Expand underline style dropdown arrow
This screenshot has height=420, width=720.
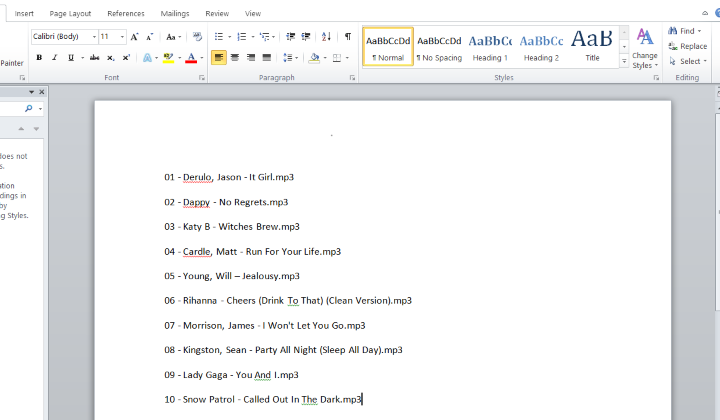(x=82, y=58)
